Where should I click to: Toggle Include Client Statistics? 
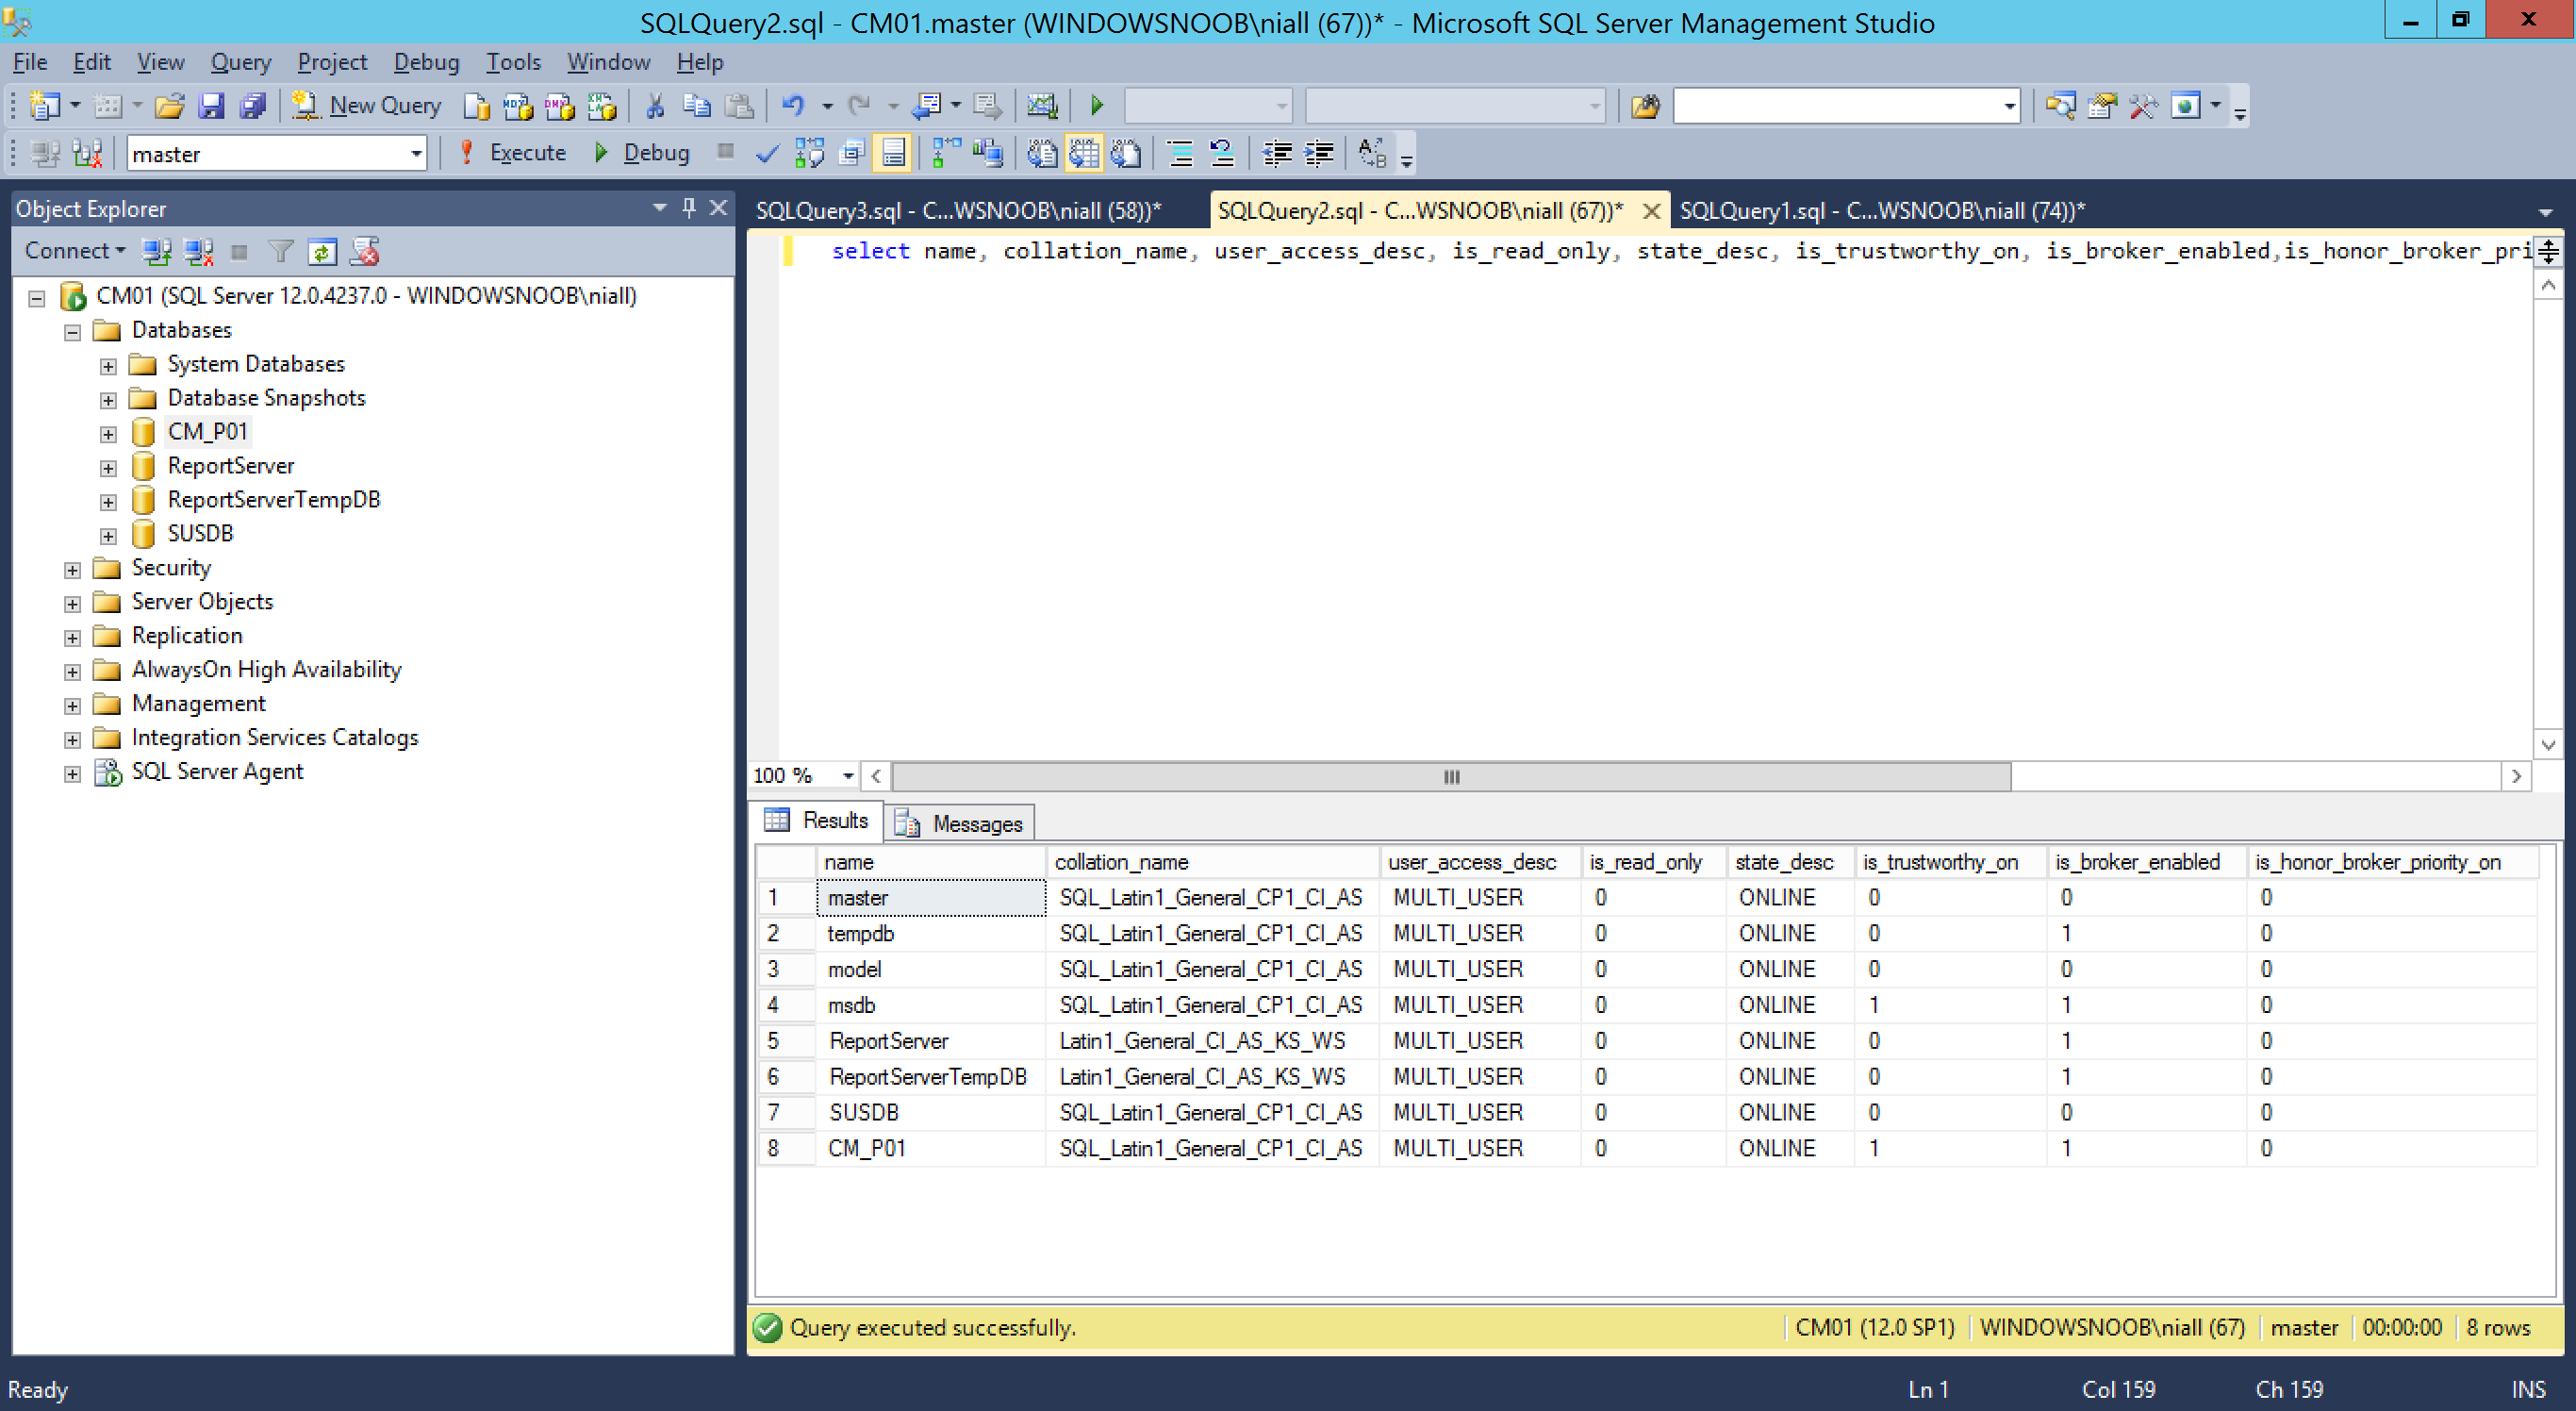point(988,153)
